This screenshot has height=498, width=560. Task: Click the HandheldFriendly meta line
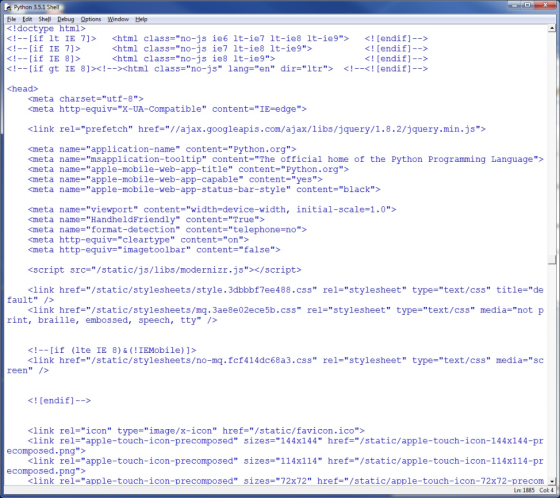(x=146, y=220)
